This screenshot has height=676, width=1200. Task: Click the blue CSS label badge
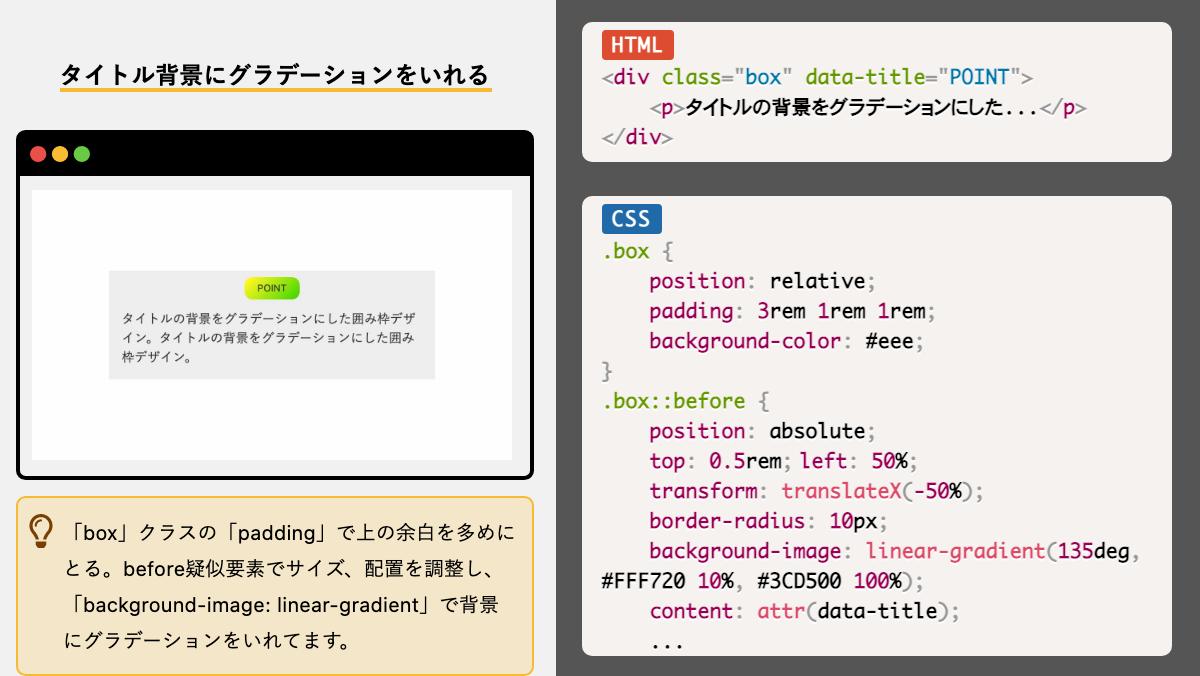point(631,219)
